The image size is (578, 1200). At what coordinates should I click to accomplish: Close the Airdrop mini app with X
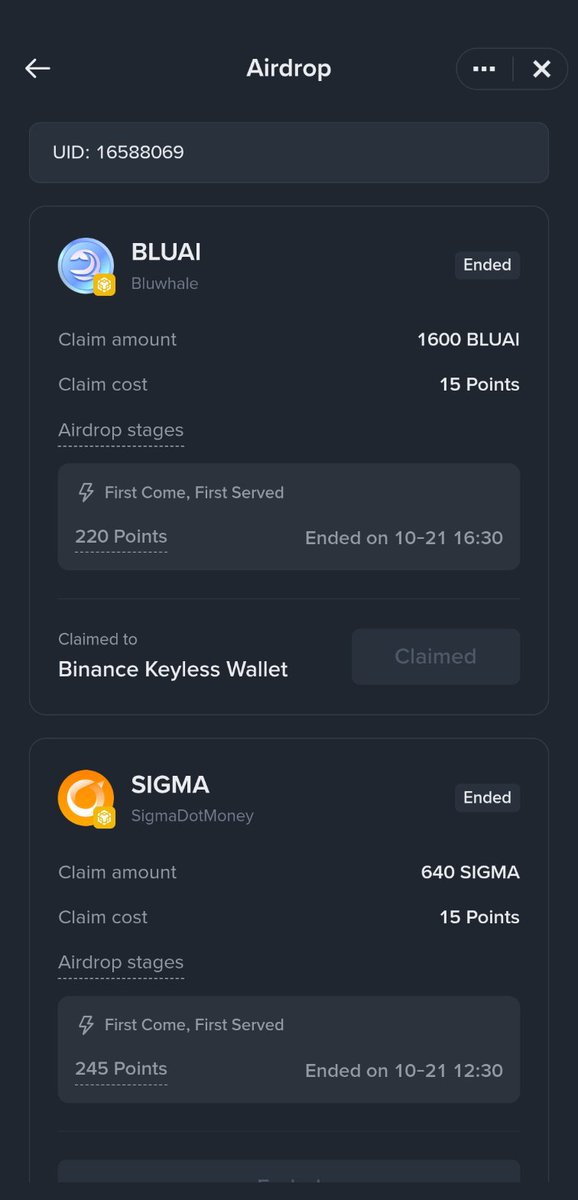(541, 69)
